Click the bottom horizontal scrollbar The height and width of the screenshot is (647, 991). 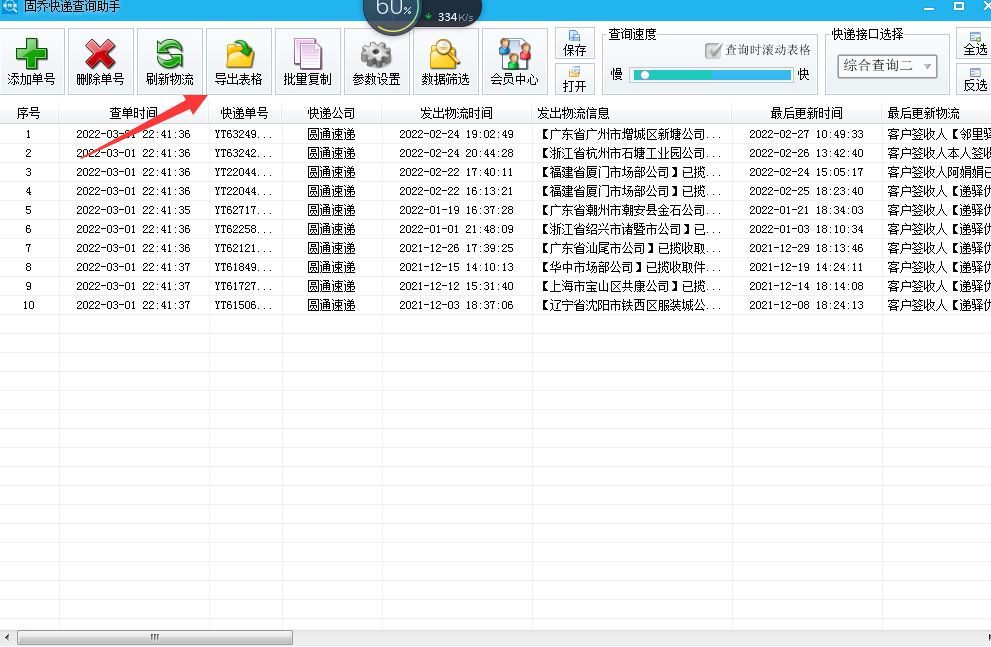[x=155, y=636]
